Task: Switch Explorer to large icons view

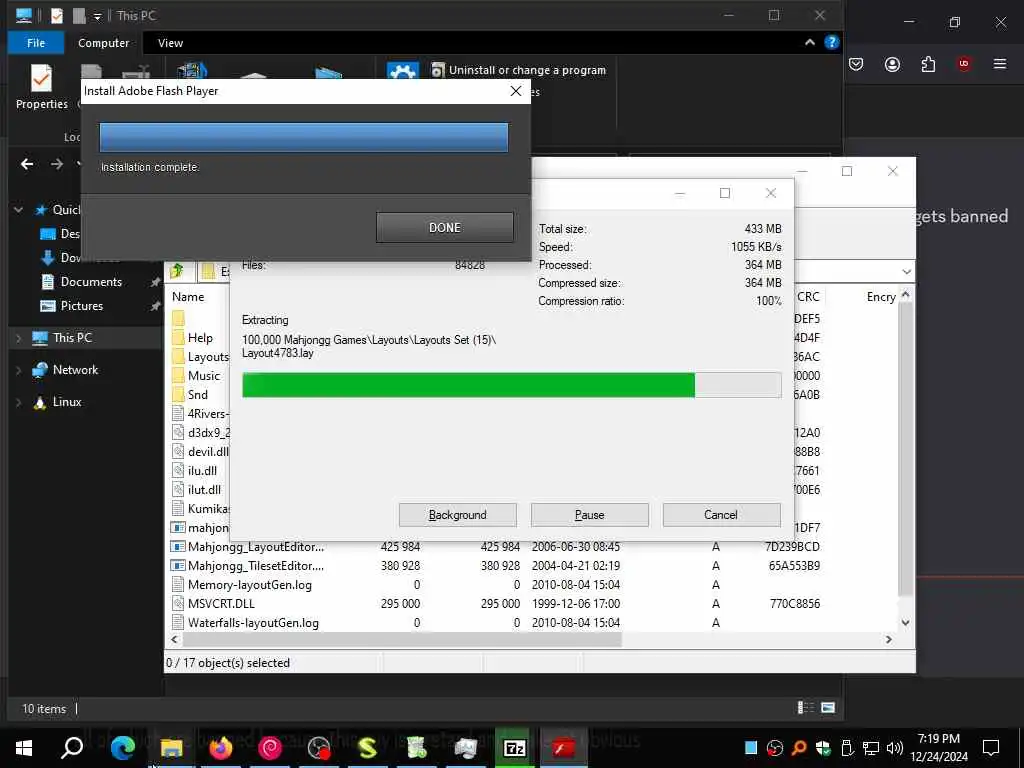Action: coord(827,708)
